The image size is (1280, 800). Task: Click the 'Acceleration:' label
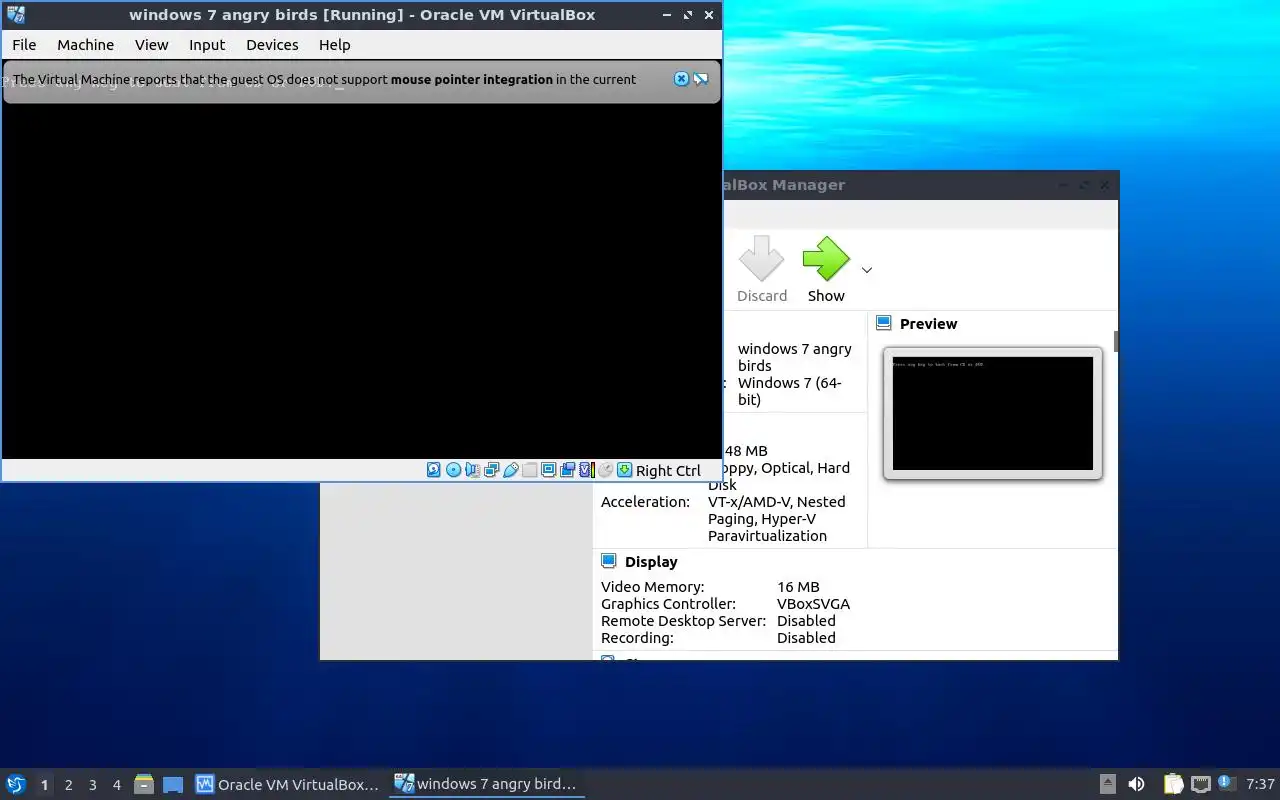point(645,502)
